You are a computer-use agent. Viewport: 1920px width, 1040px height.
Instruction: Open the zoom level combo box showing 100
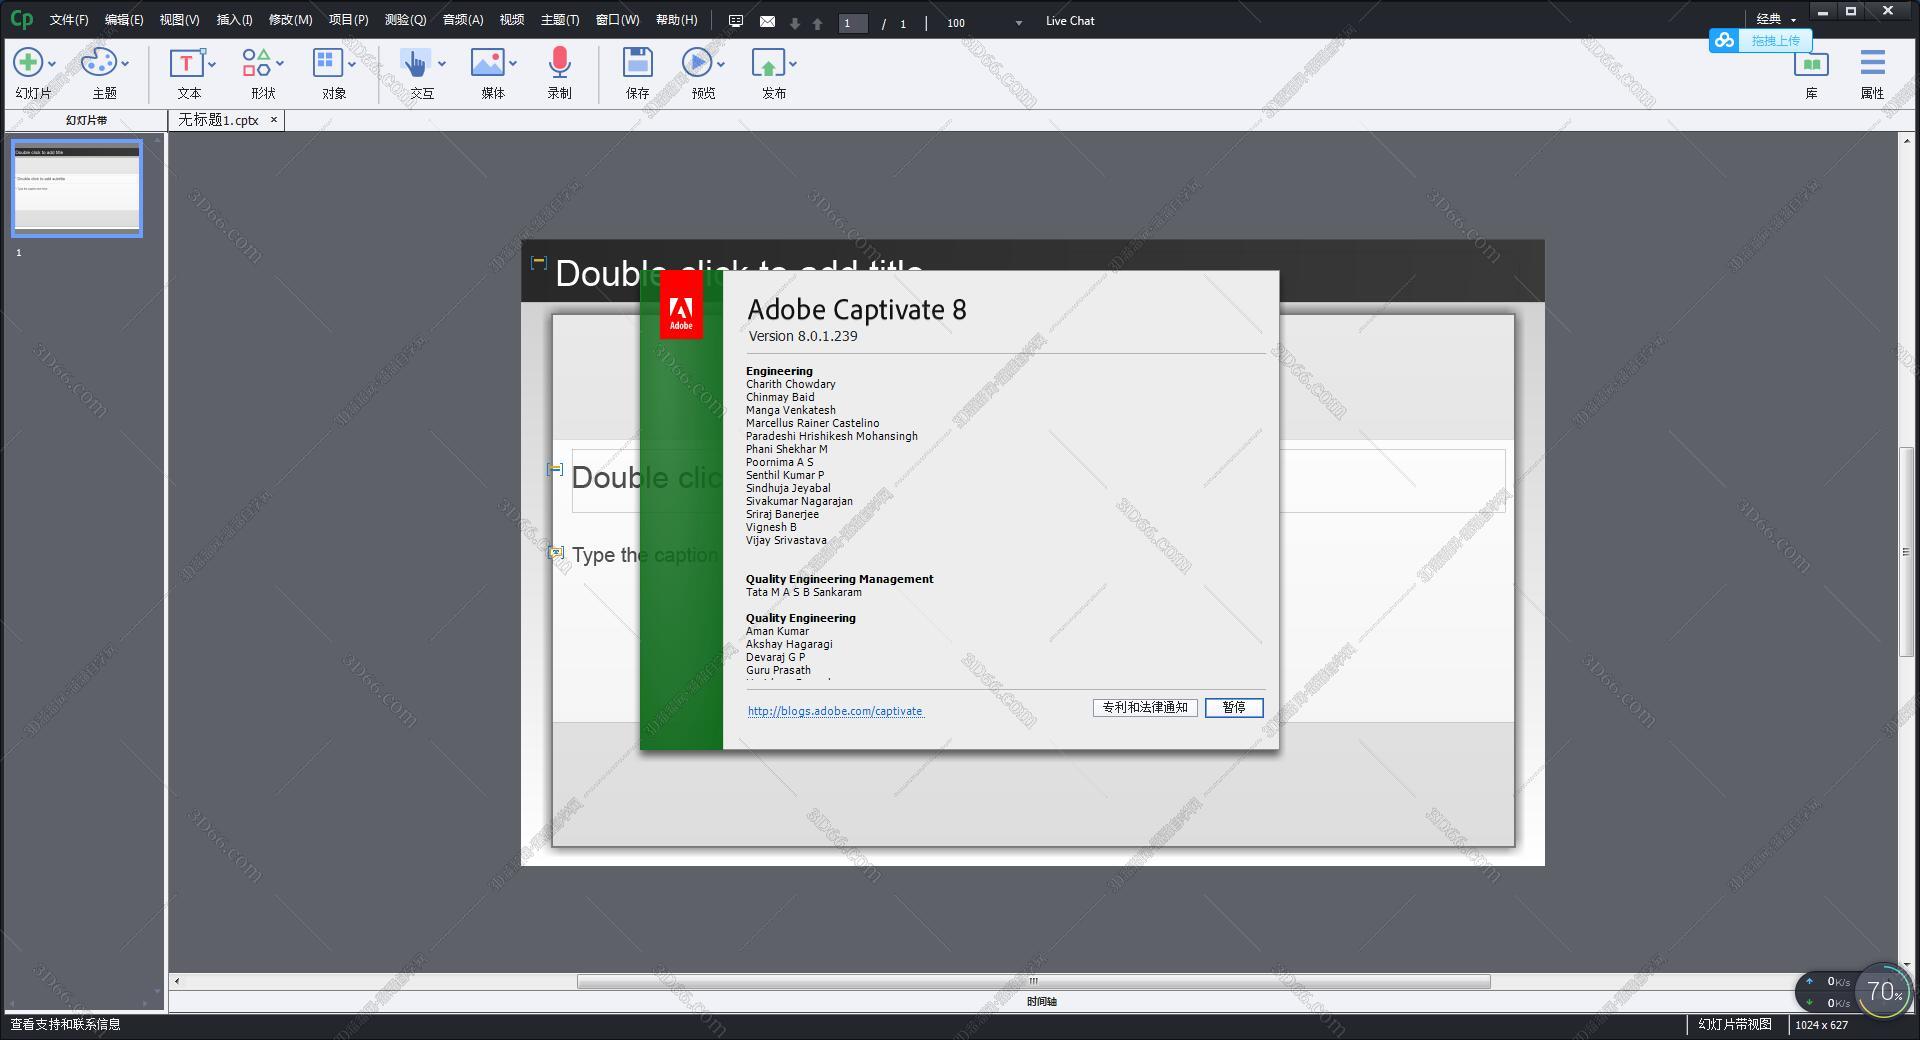point(985,22)
